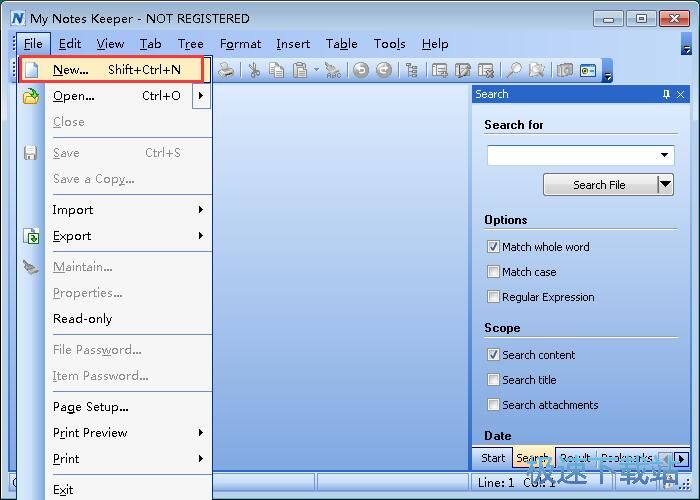Open the Tools menu
The width and height of the screenshot is (700, 500).
pos(389,44)
